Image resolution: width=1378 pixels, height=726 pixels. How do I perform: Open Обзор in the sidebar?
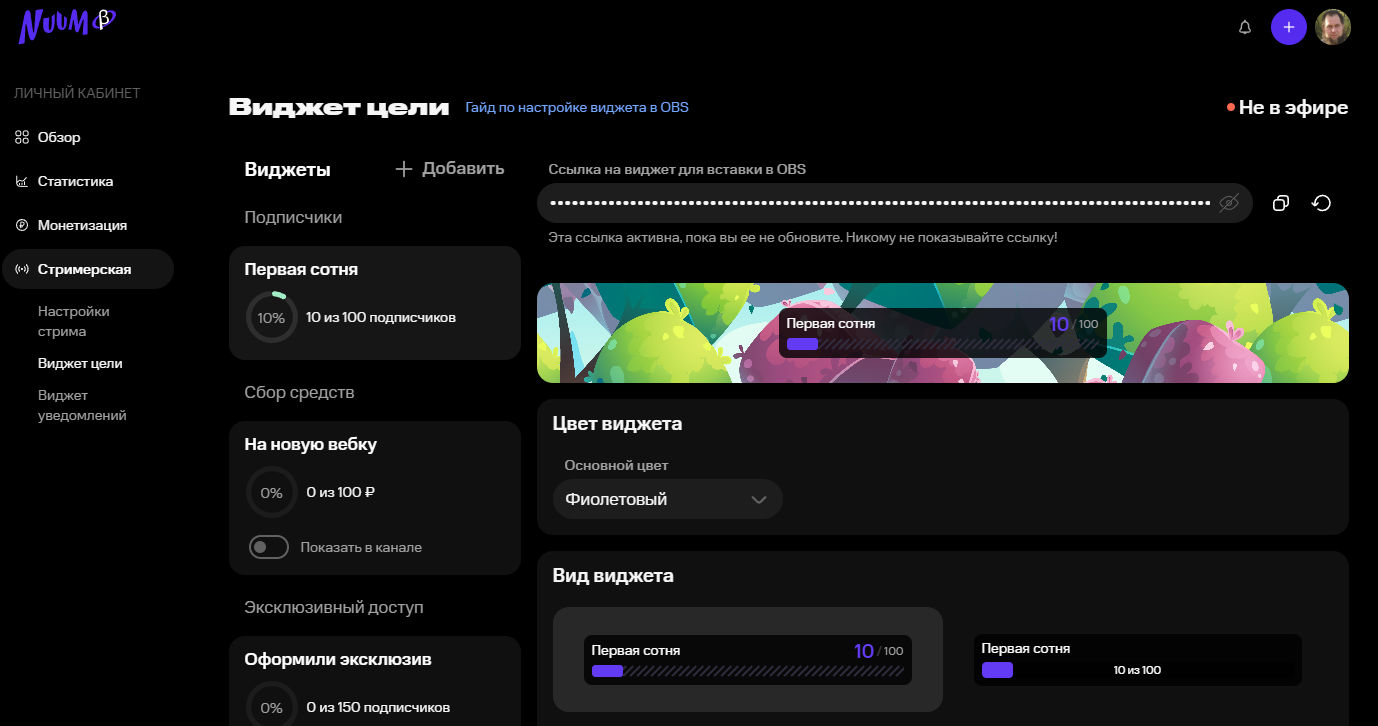coord(58,137)
